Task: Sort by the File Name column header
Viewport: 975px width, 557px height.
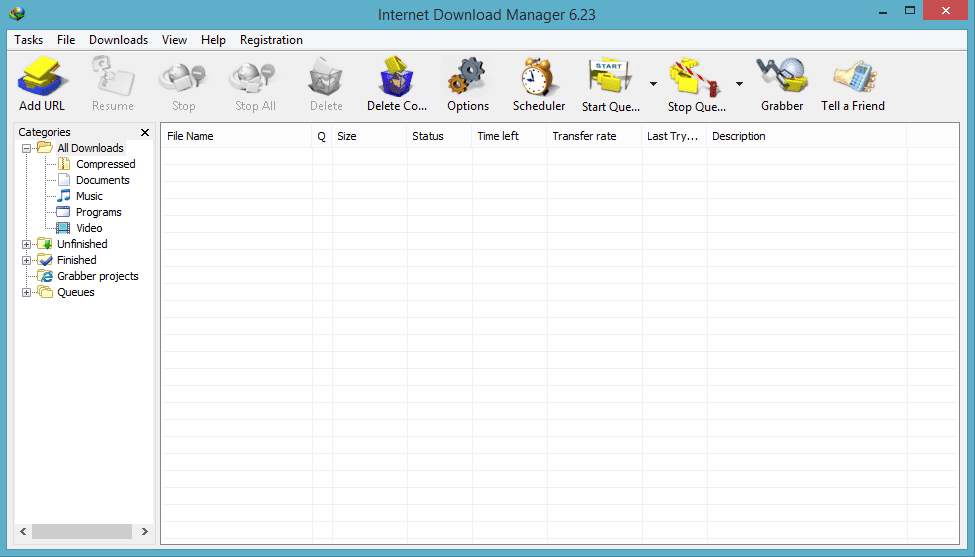Action: tap(236, 136)
